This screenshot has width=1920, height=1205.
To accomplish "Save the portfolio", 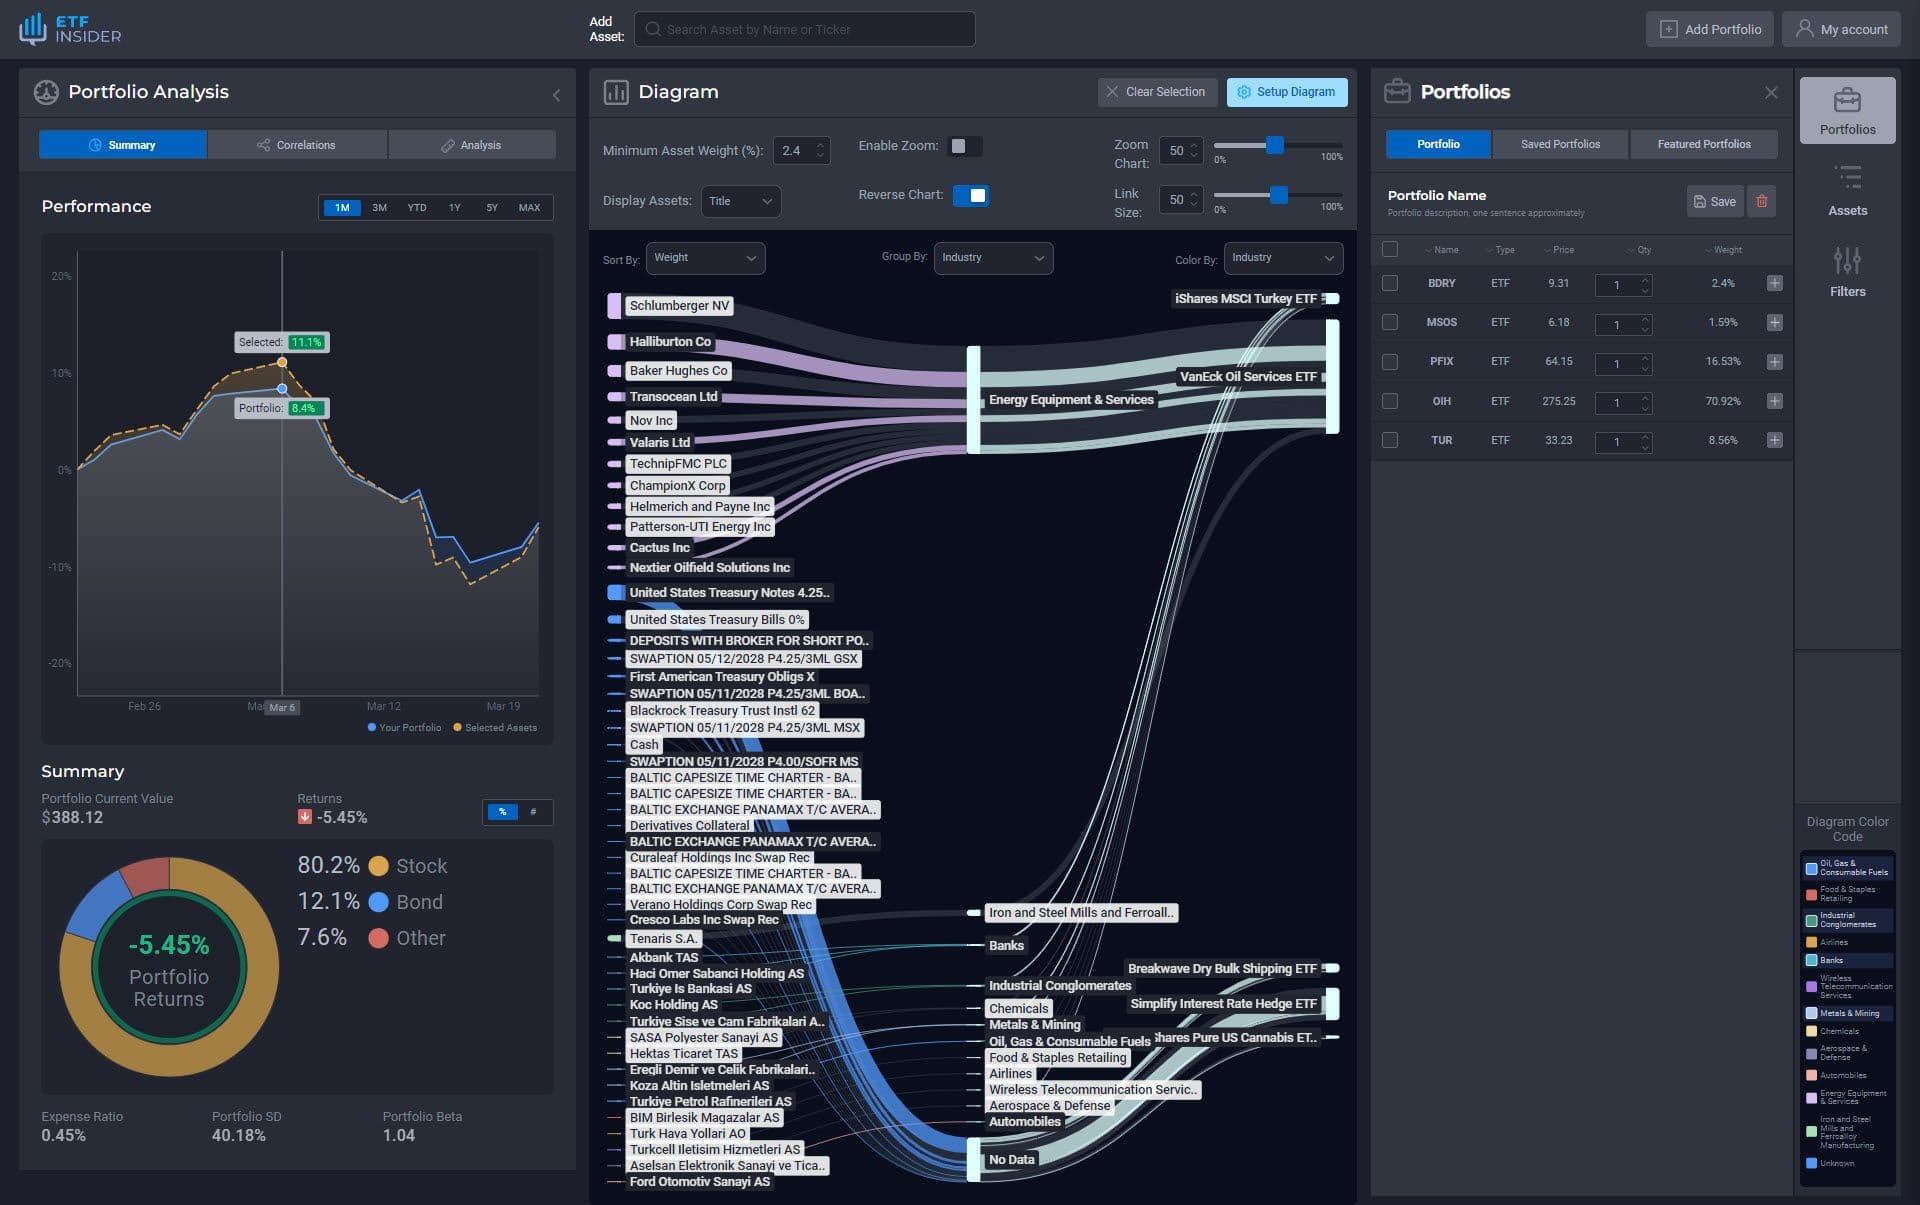I will [x=1715, y=201].
